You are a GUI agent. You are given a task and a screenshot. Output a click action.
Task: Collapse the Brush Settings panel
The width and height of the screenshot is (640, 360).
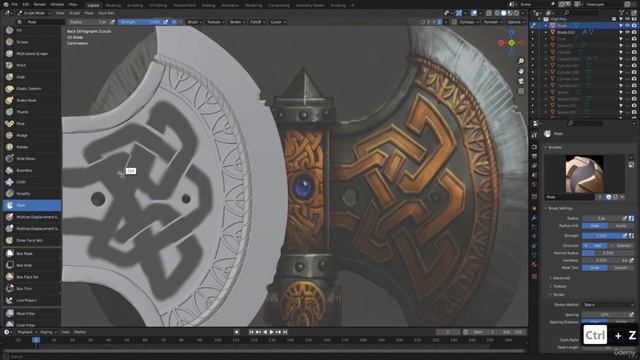(x=559, y=209)
